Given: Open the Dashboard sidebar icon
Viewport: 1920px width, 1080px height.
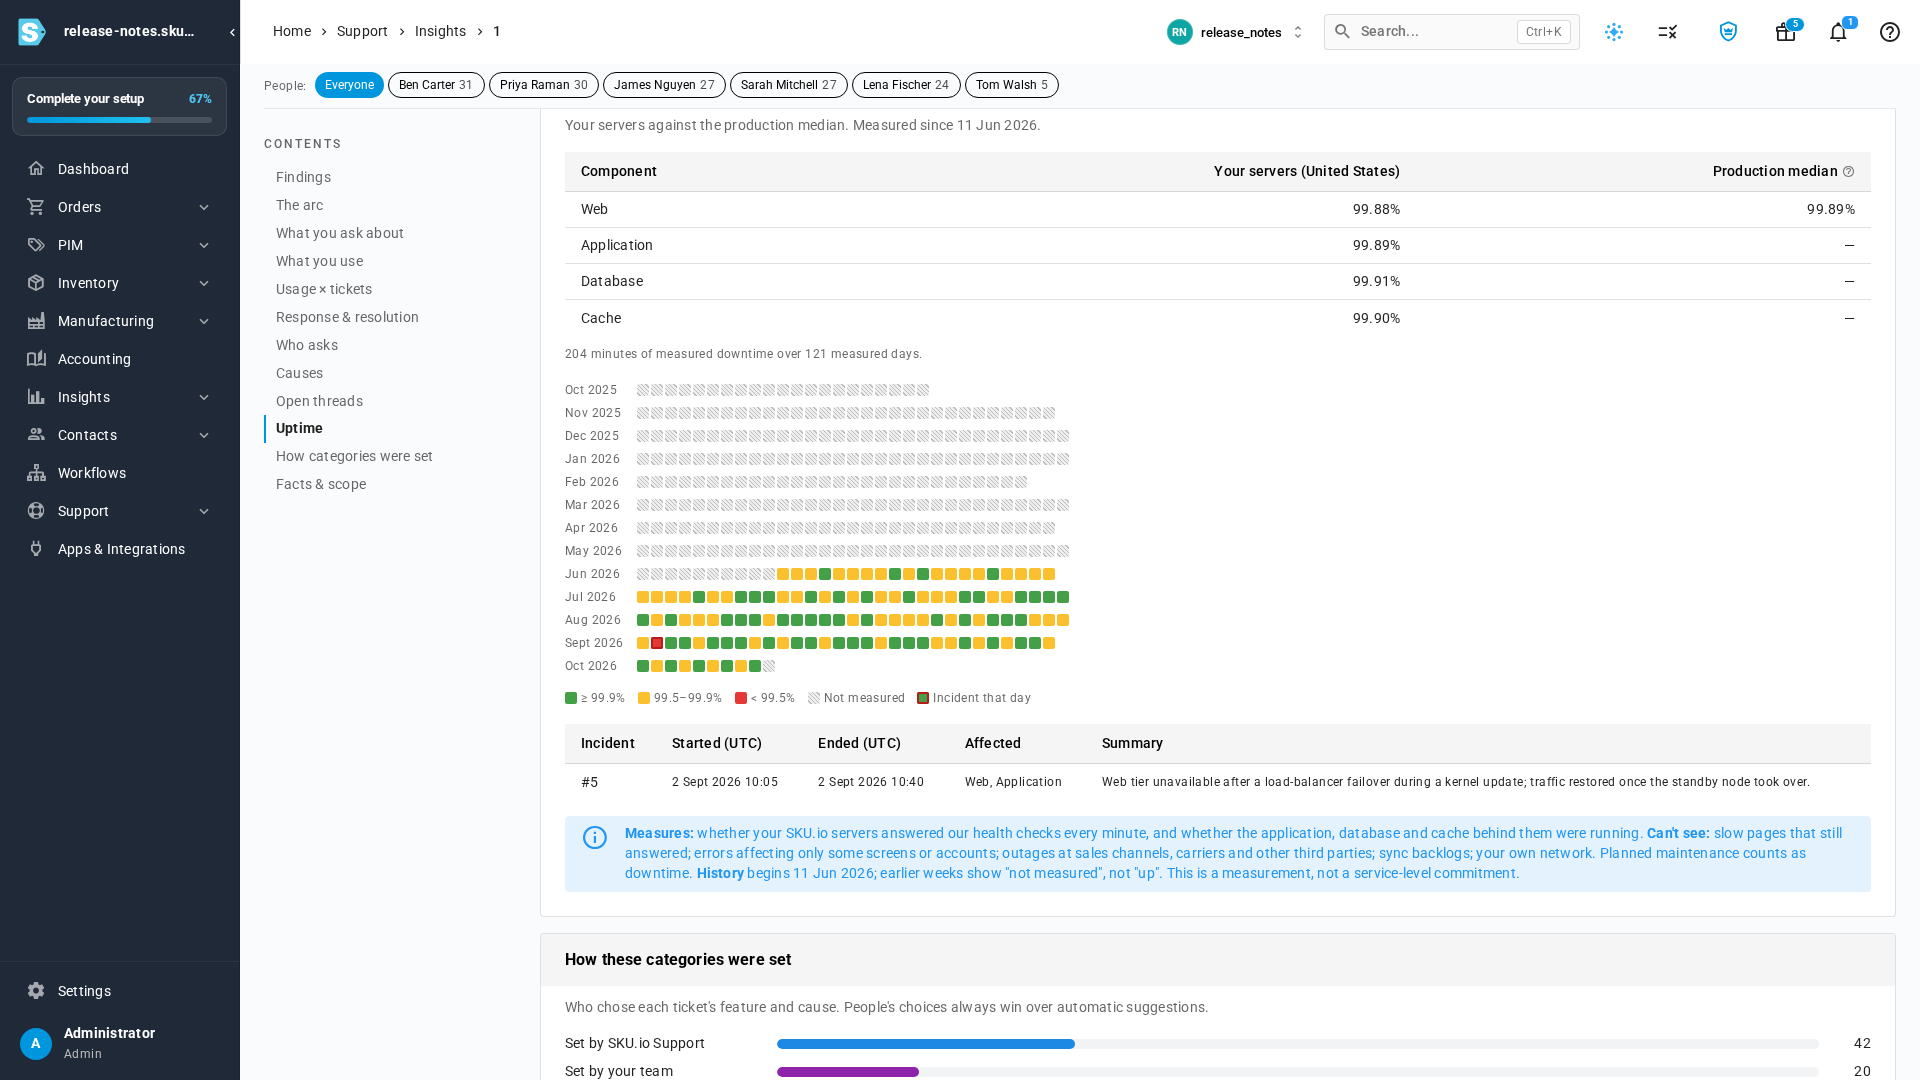Looking at the screenshot, I should [x=36, y=169].
